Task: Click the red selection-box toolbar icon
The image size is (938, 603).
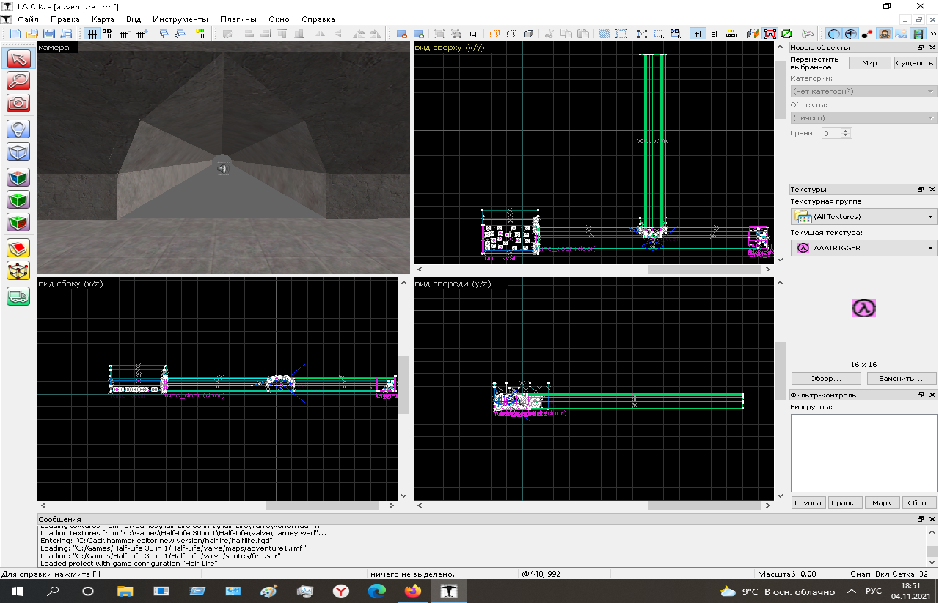Action: [770, 34]
